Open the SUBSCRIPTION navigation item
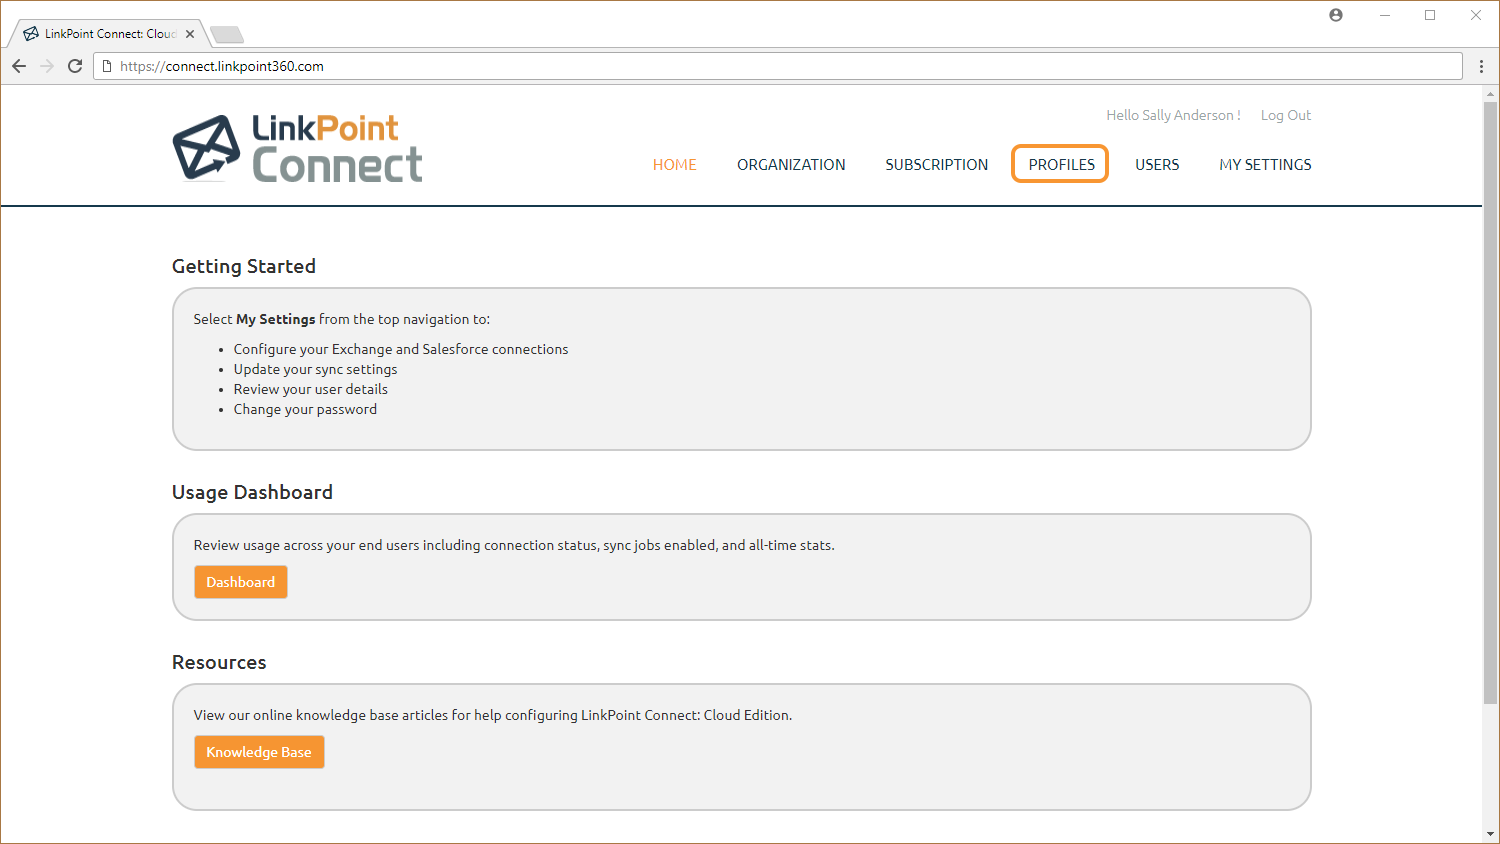The image size is (1500, 844). click(x=937, y=165)
